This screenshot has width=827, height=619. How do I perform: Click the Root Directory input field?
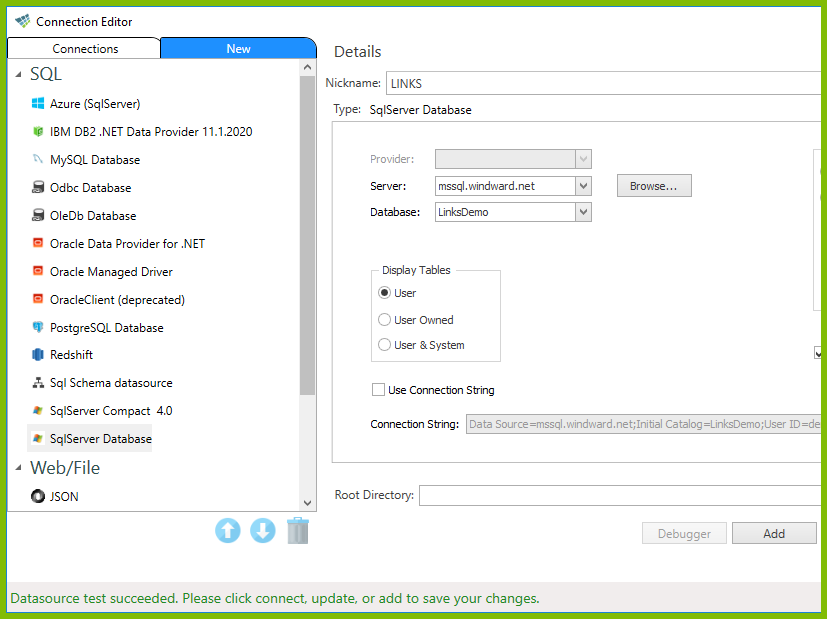[x=620, y=495]
